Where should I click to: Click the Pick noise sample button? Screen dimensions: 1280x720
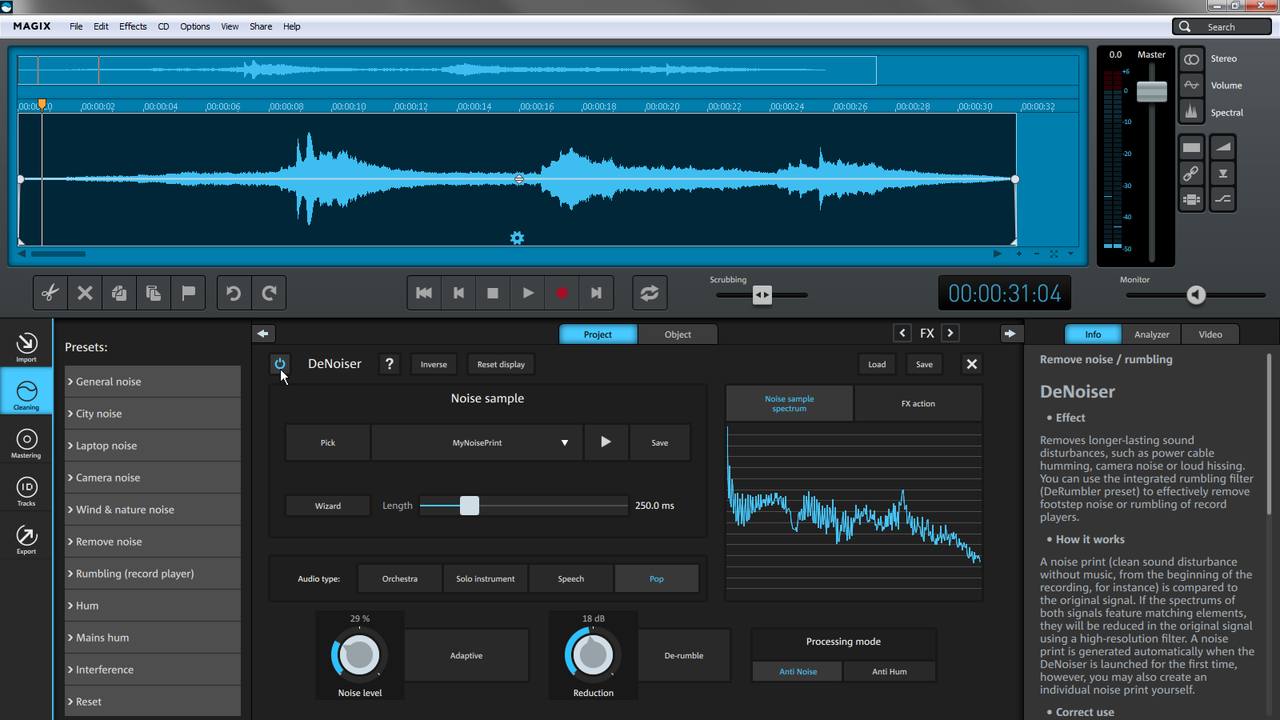pyautogui.click(x=328, y=442)
